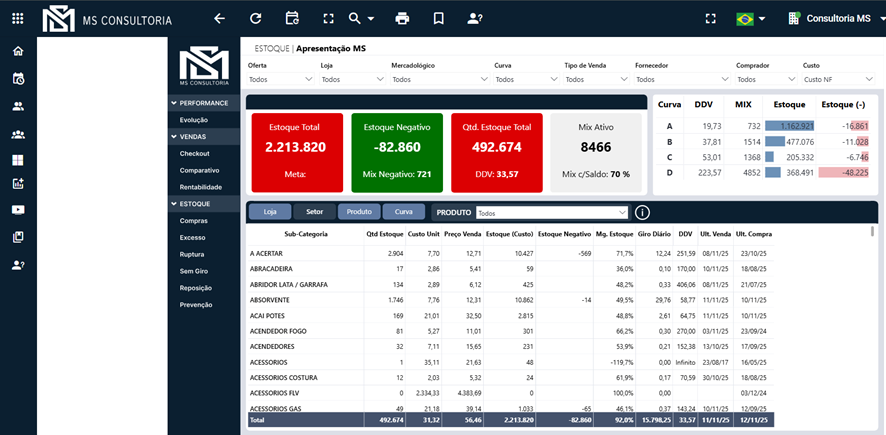
Task: Open the Oferta filter dropdown
Action: 280,79
